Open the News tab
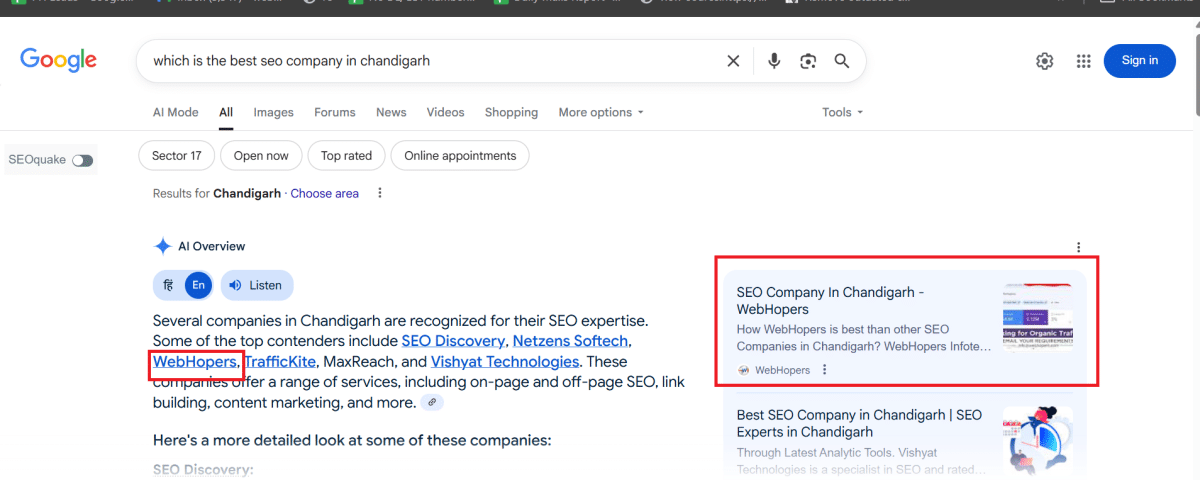 click(x=391, y=112)
